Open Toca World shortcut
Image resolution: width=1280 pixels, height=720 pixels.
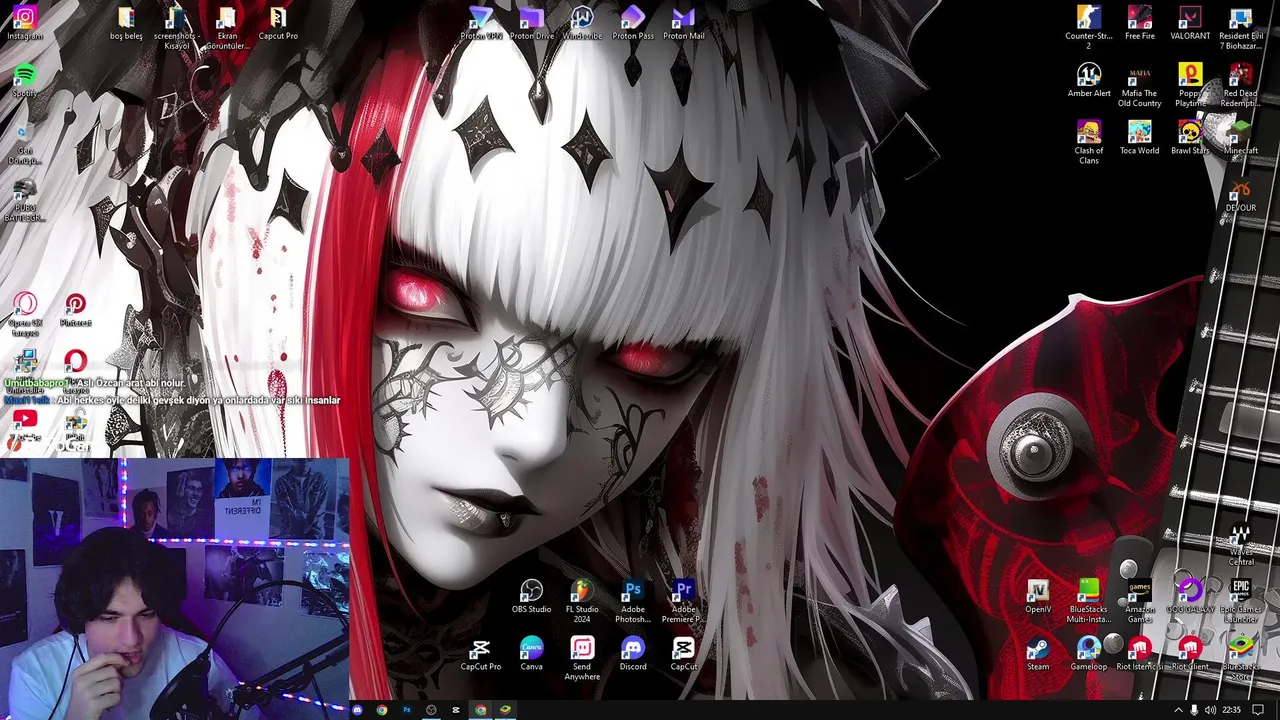tap(1139, 137)
